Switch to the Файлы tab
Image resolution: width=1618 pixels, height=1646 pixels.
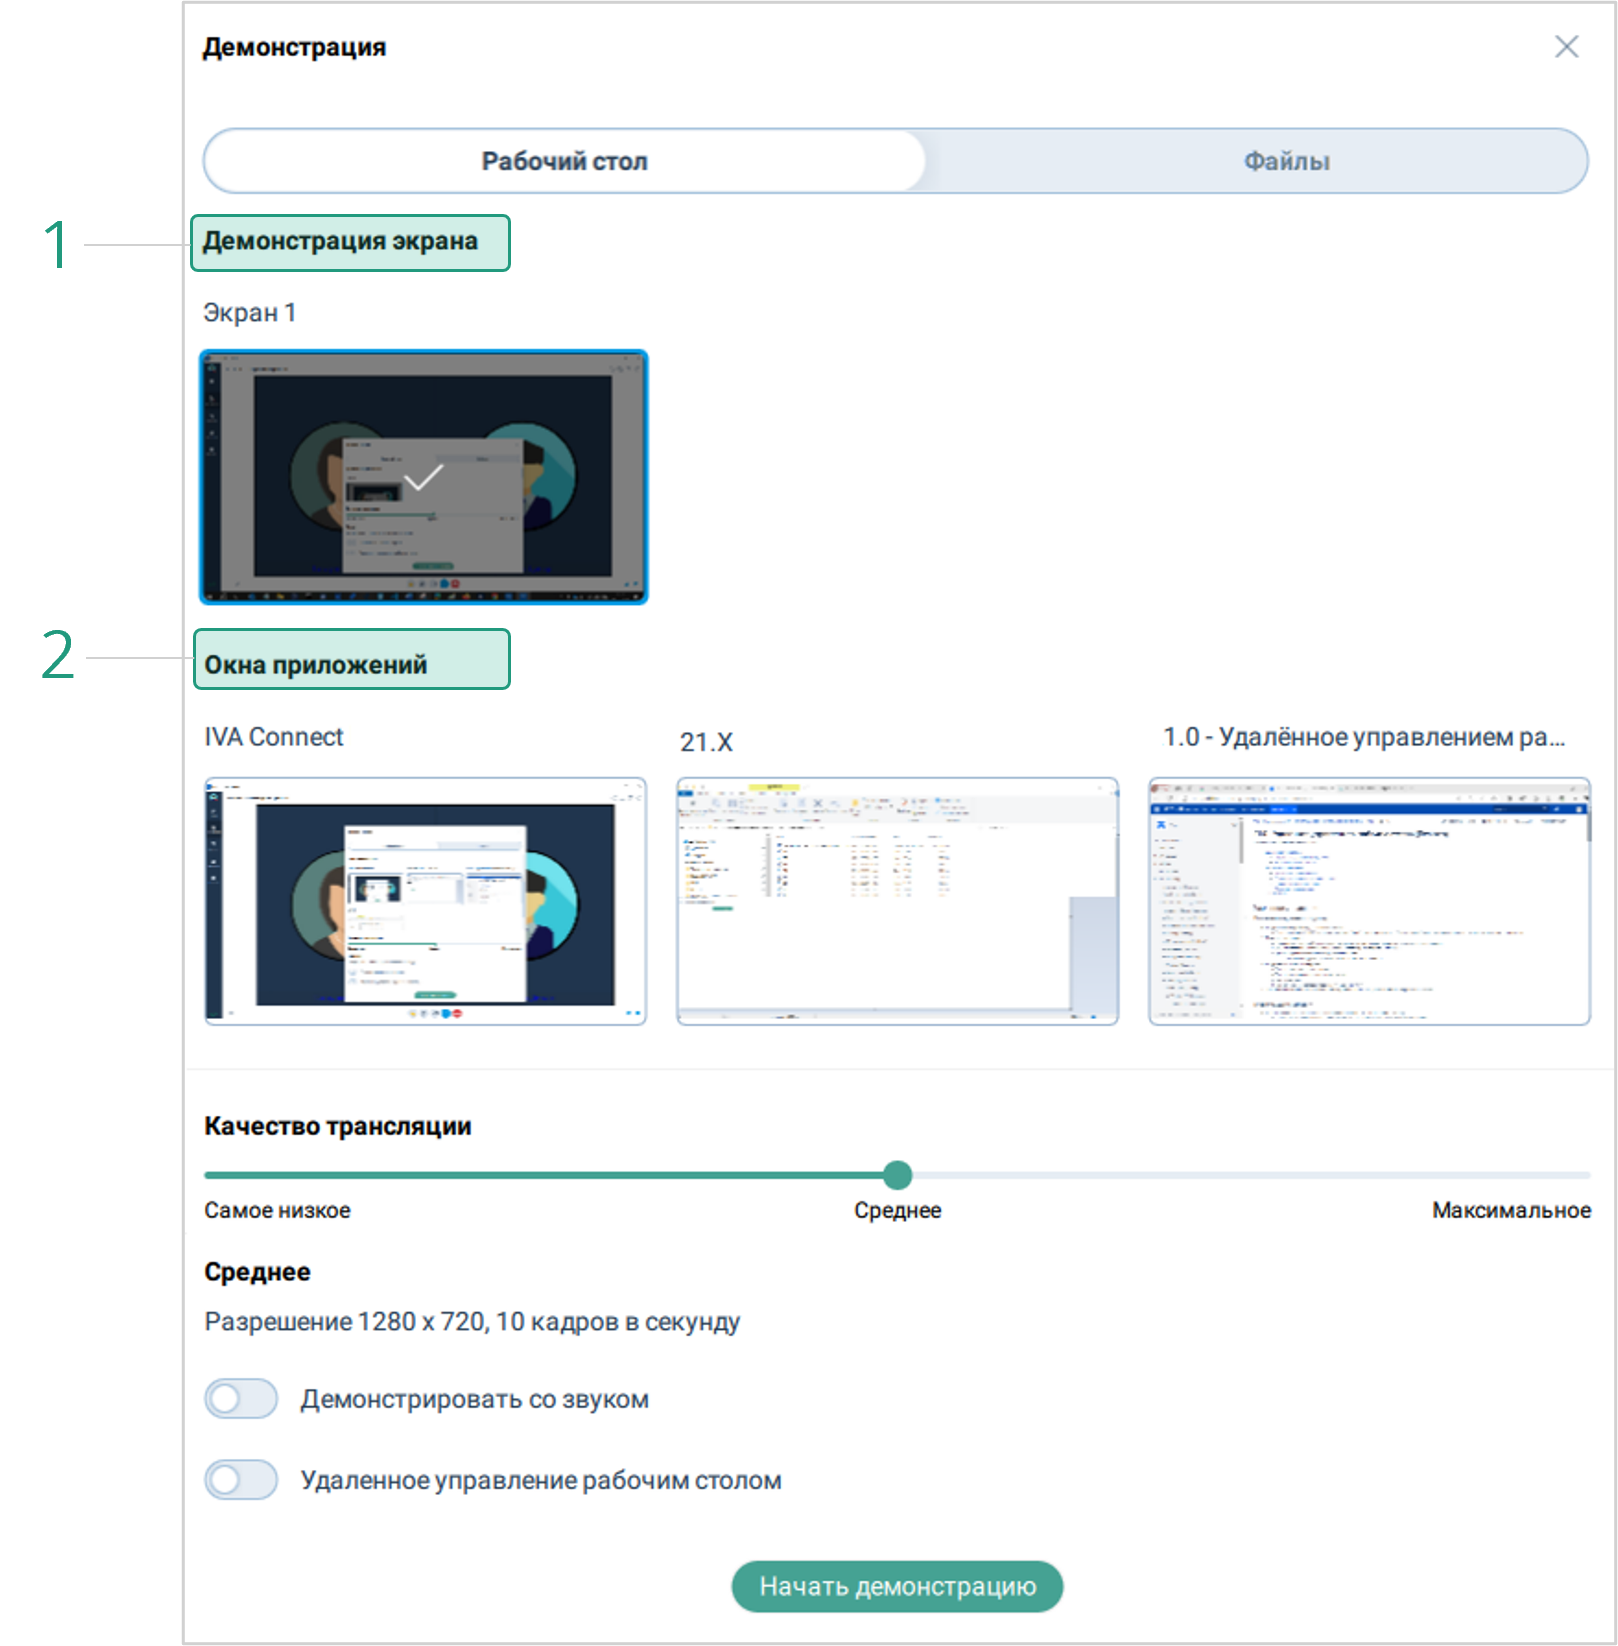(x=1286, y=161)
